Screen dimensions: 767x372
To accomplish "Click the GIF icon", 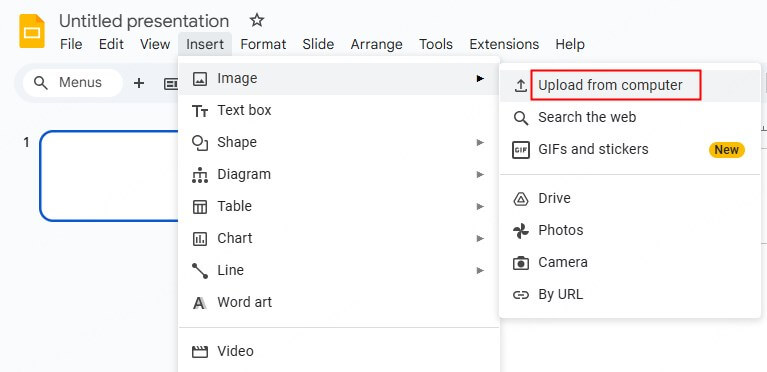I will pos(520,150).
